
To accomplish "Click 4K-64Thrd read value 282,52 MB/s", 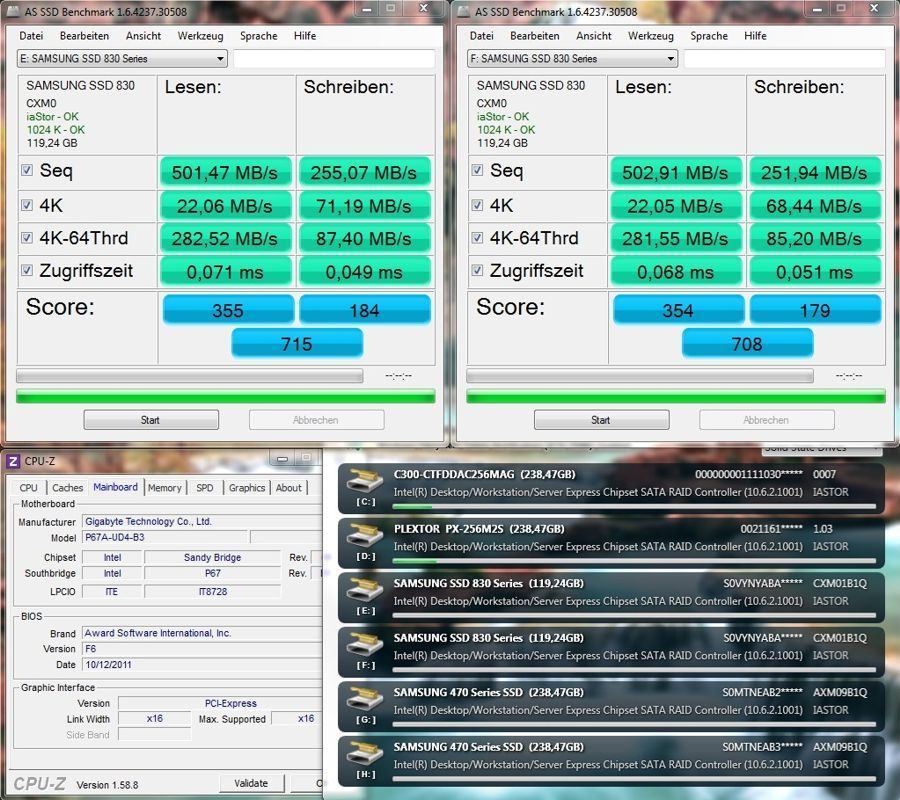I will (x=226, y=238).
